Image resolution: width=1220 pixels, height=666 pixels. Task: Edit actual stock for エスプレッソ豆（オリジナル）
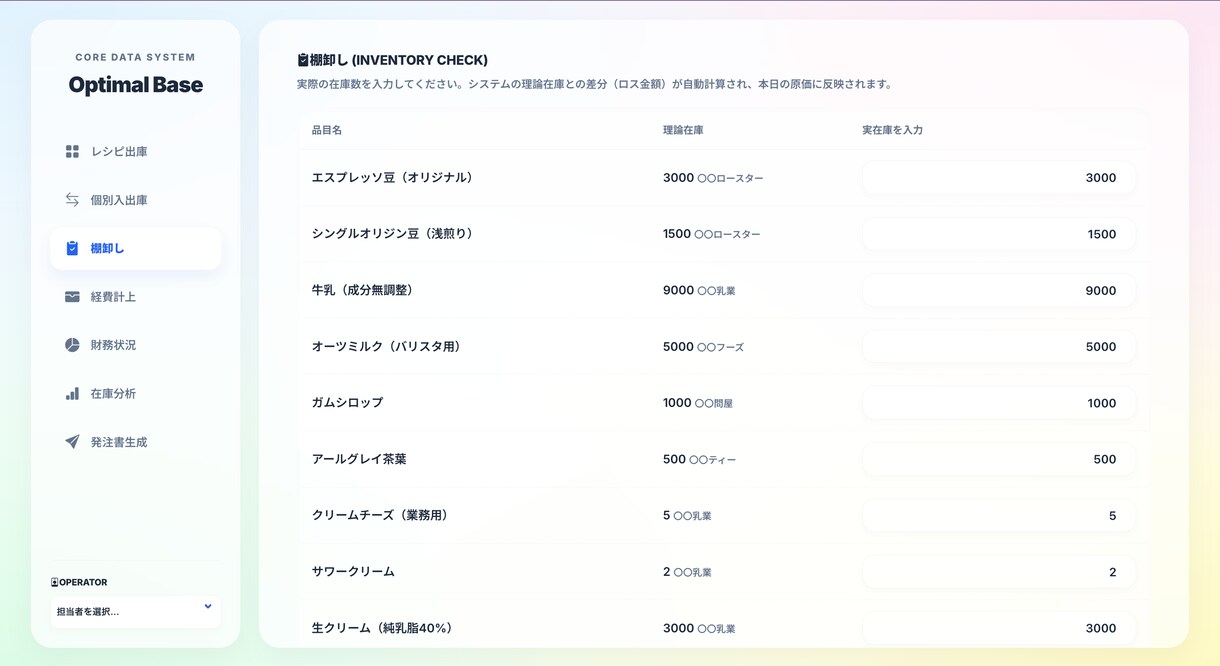pos(998,178)
